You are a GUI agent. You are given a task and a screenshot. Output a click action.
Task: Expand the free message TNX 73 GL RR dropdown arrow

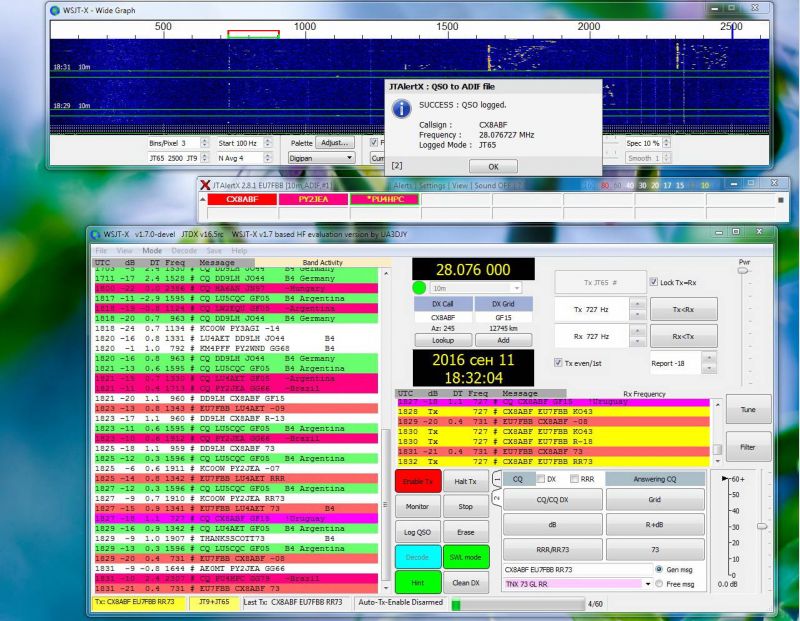(648, 584)
